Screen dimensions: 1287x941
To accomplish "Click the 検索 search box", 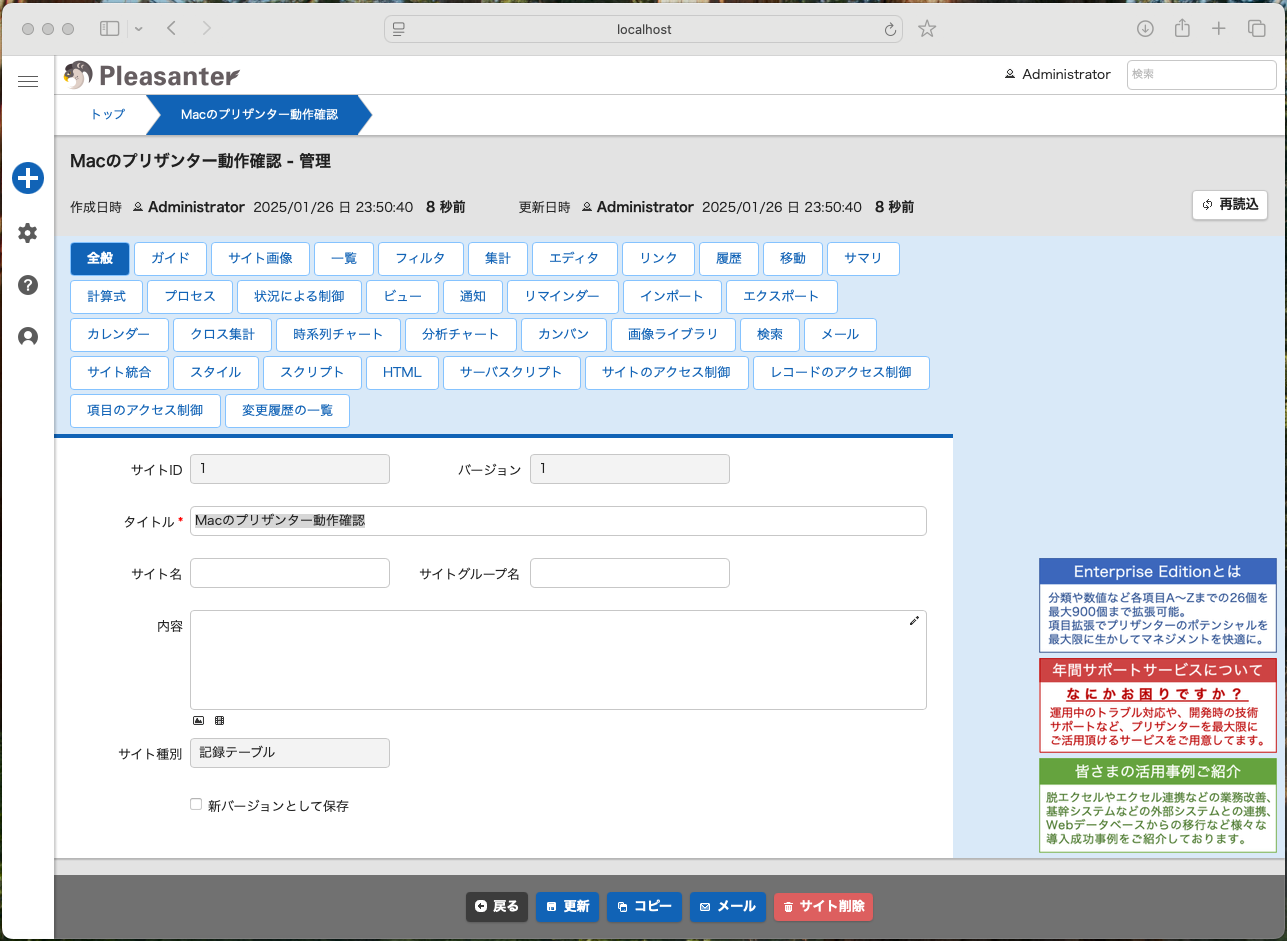I will [x=1201, y=74].
